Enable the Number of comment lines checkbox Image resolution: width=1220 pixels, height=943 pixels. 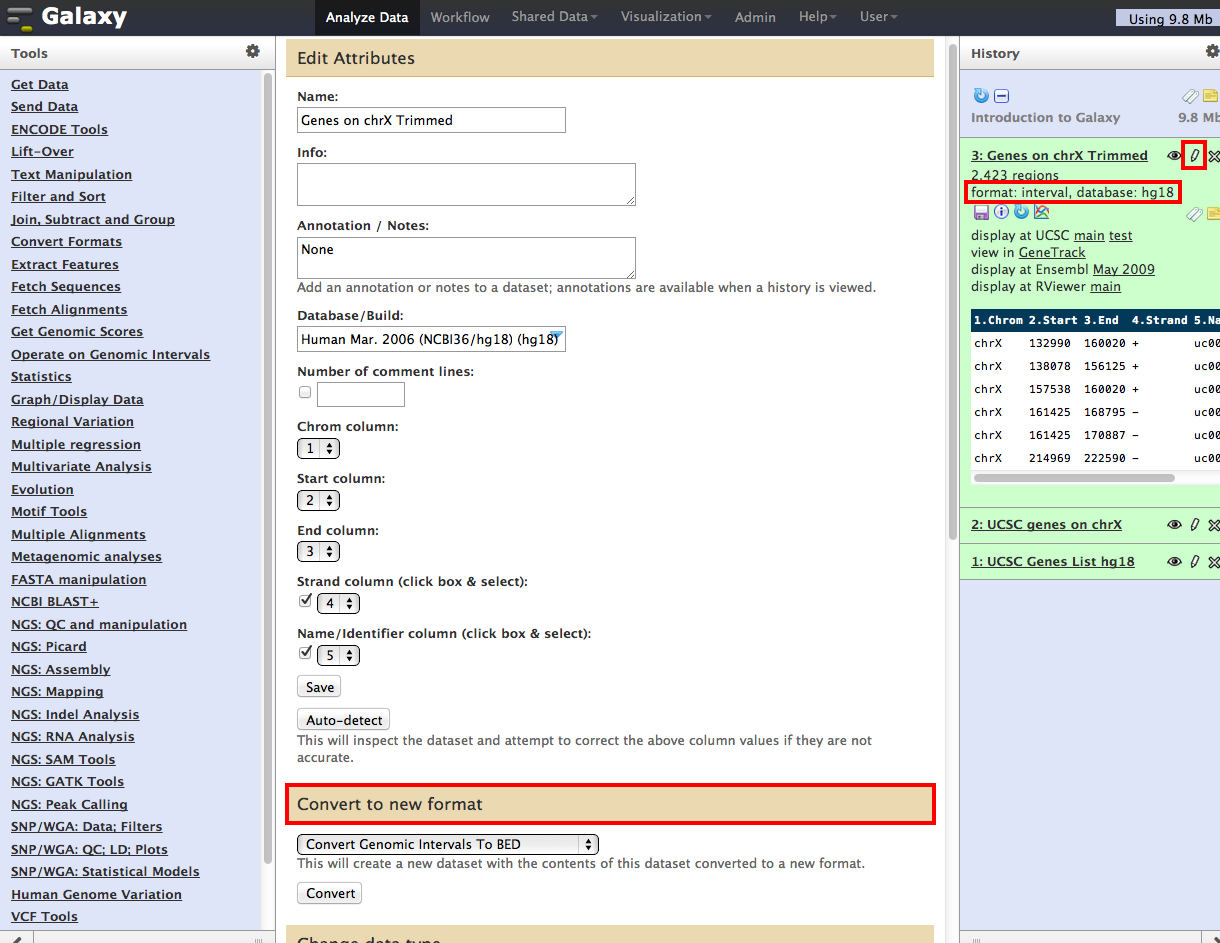coord(305,393)
